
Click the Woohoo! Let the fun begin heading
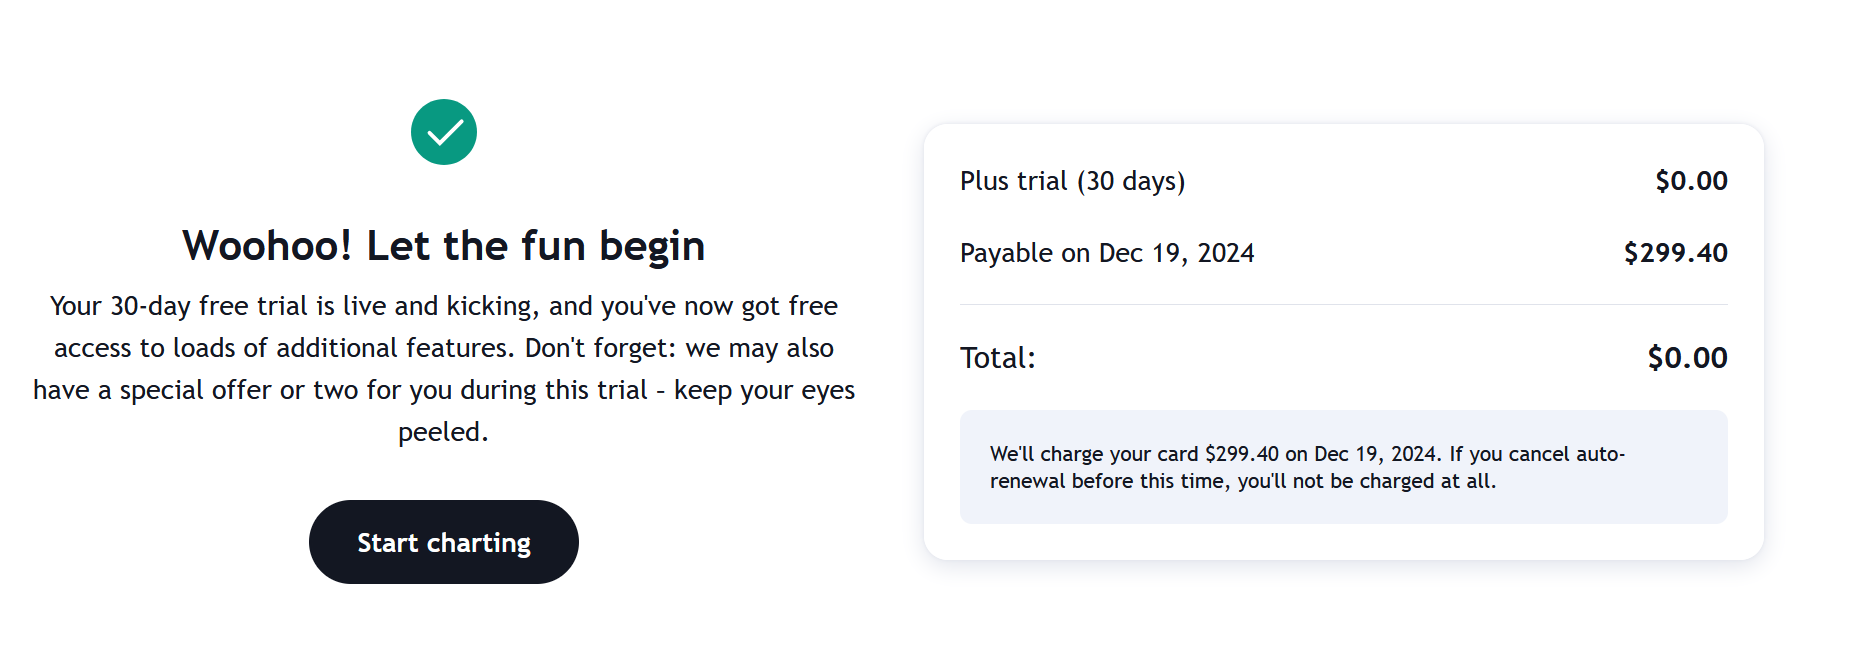click(443, 246)
